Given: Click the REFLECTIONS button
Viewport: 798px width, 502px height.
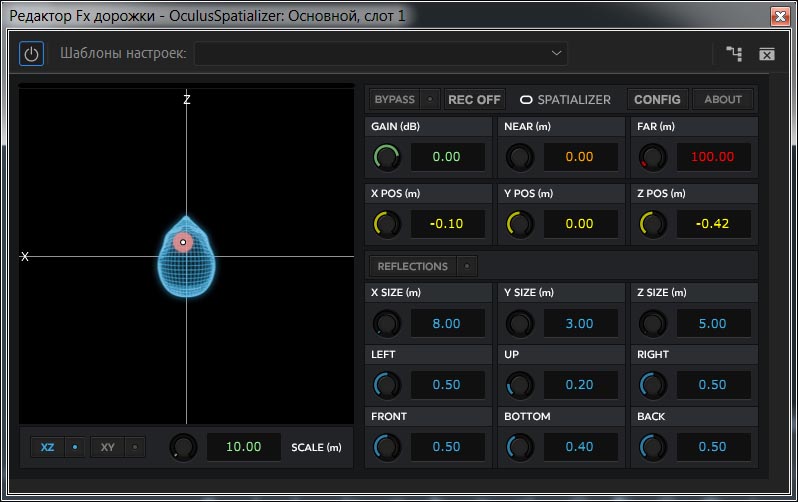Looking at the screenshot, I should [x=413, y=266].
